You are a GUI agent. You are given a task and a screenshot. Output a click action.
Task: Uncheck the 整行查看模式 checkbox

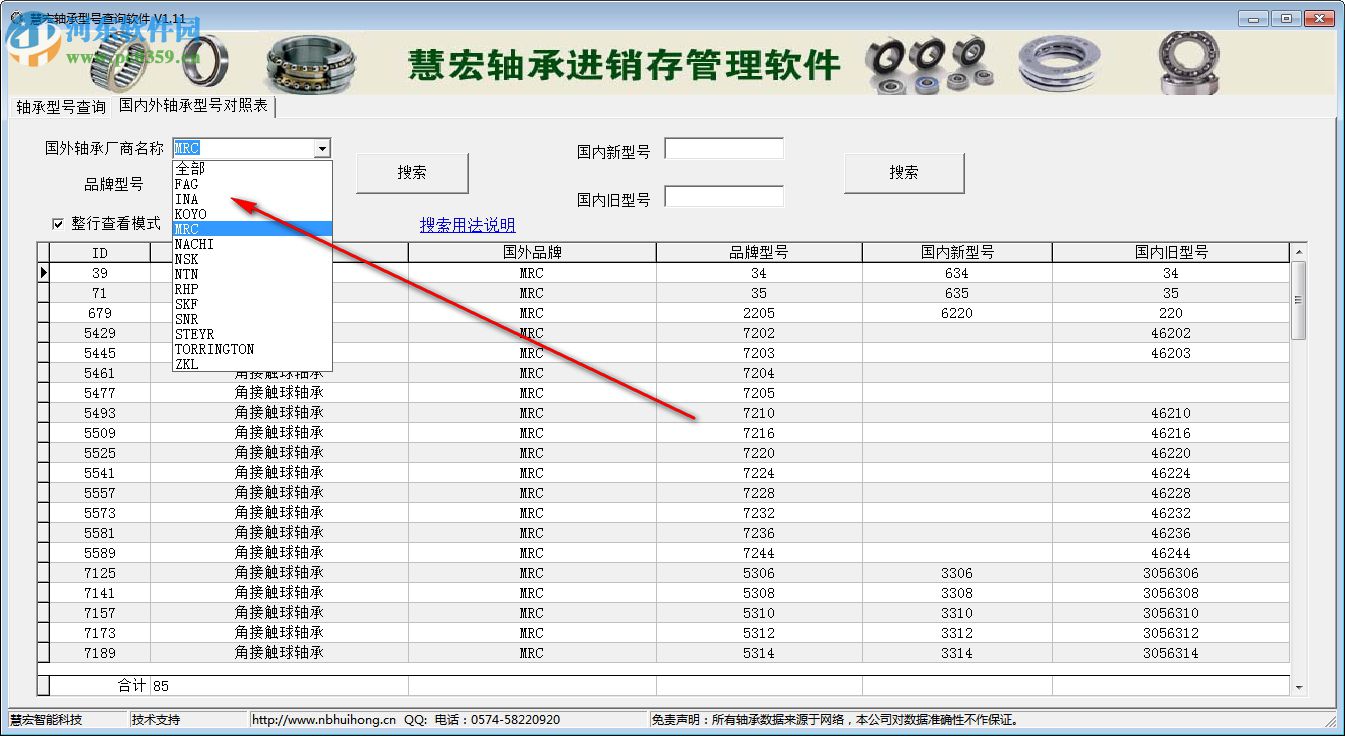[57, 224]
